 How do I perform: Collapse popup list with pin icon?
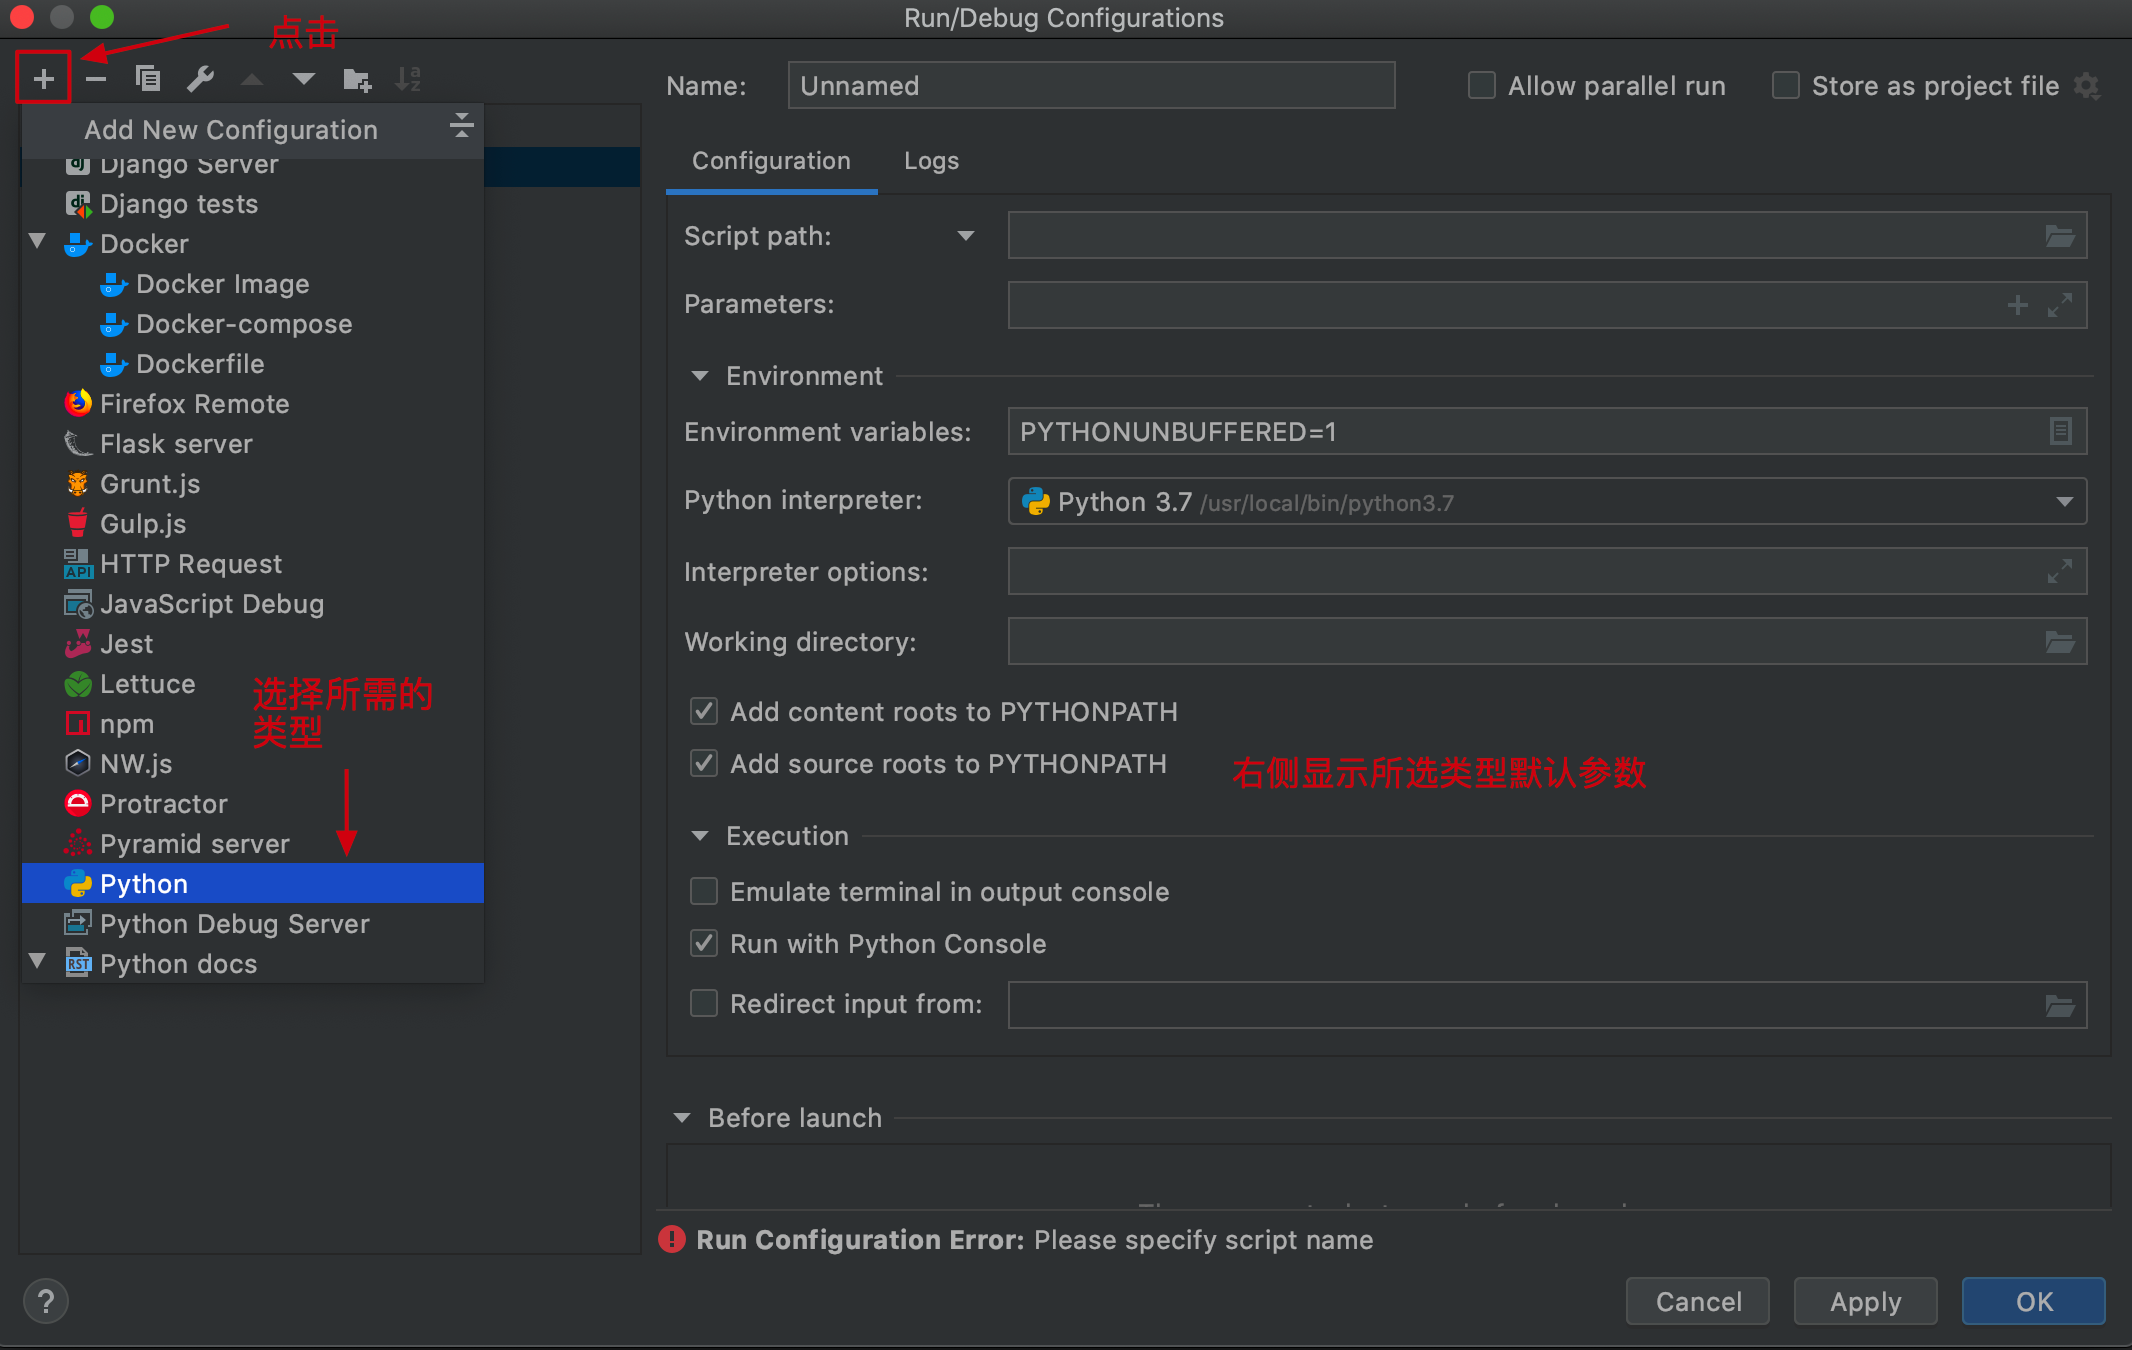[461, 125]
